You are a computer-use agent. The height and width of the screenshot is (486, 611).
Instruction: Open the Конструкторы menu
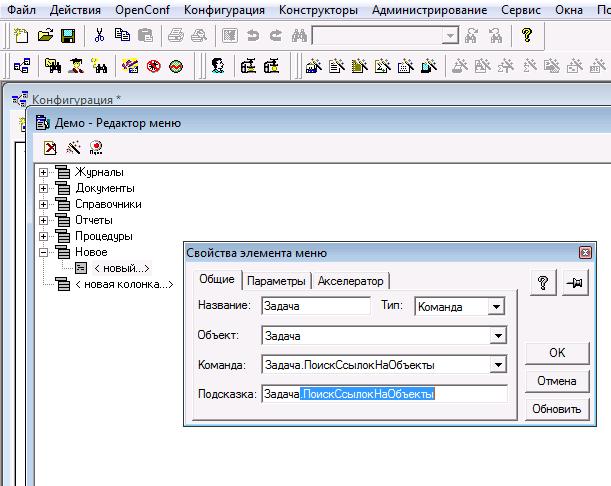(318, 10)
